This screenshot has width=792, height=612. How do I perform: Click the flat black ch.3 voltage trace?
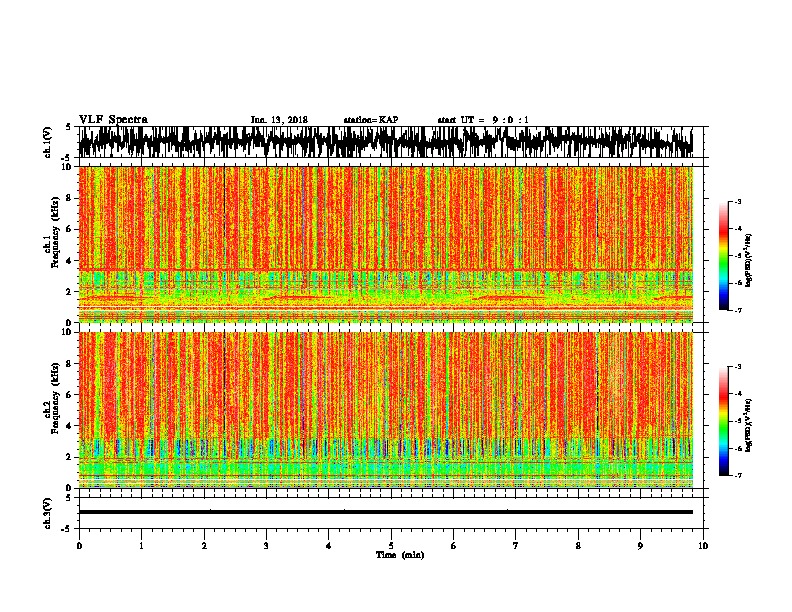point(385,512)
